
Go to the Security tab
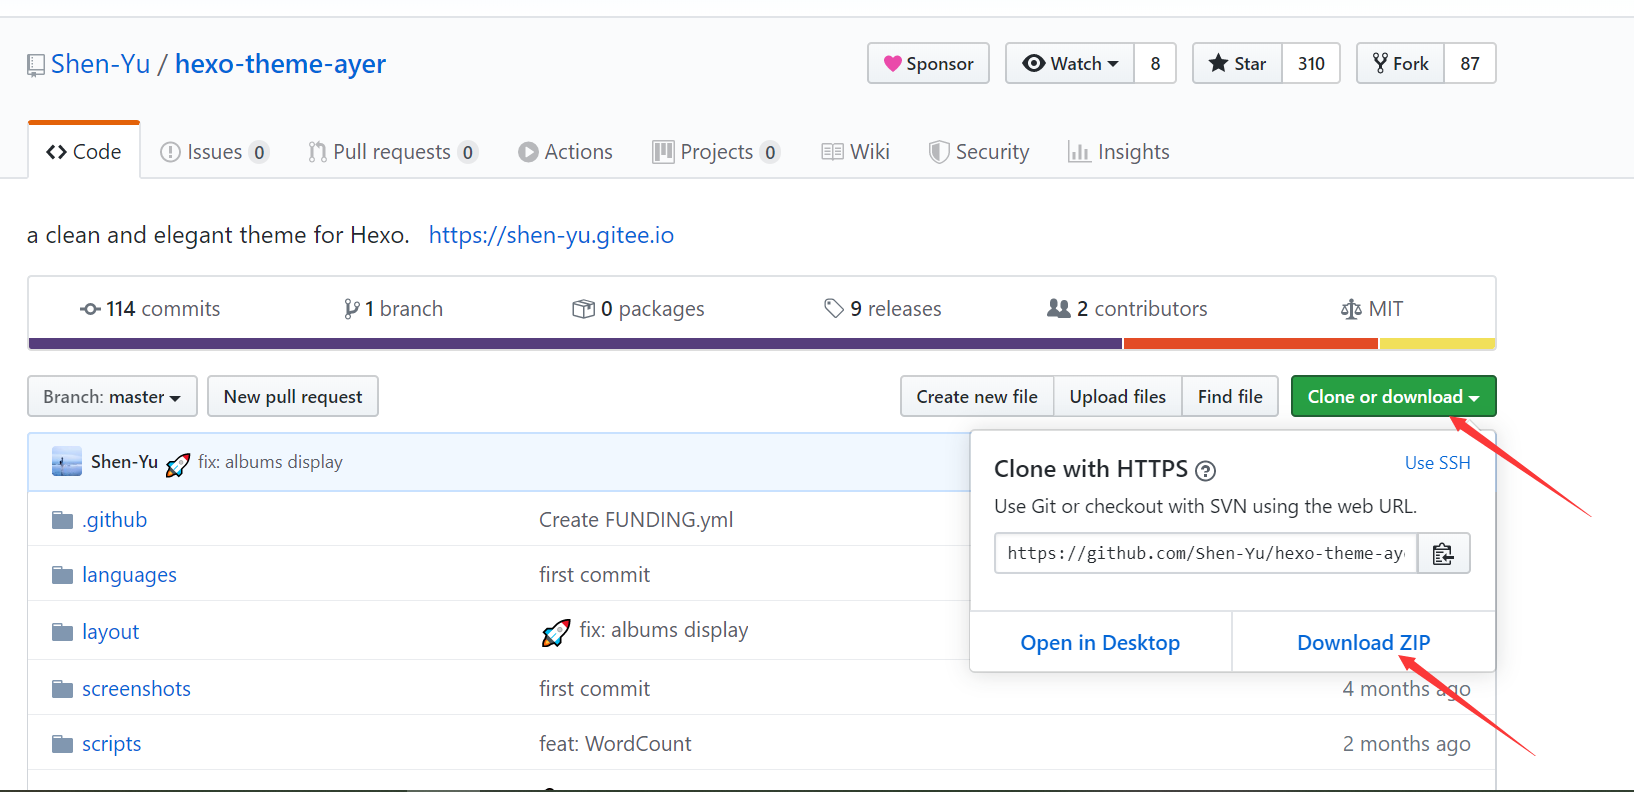[x=978, y=152]
